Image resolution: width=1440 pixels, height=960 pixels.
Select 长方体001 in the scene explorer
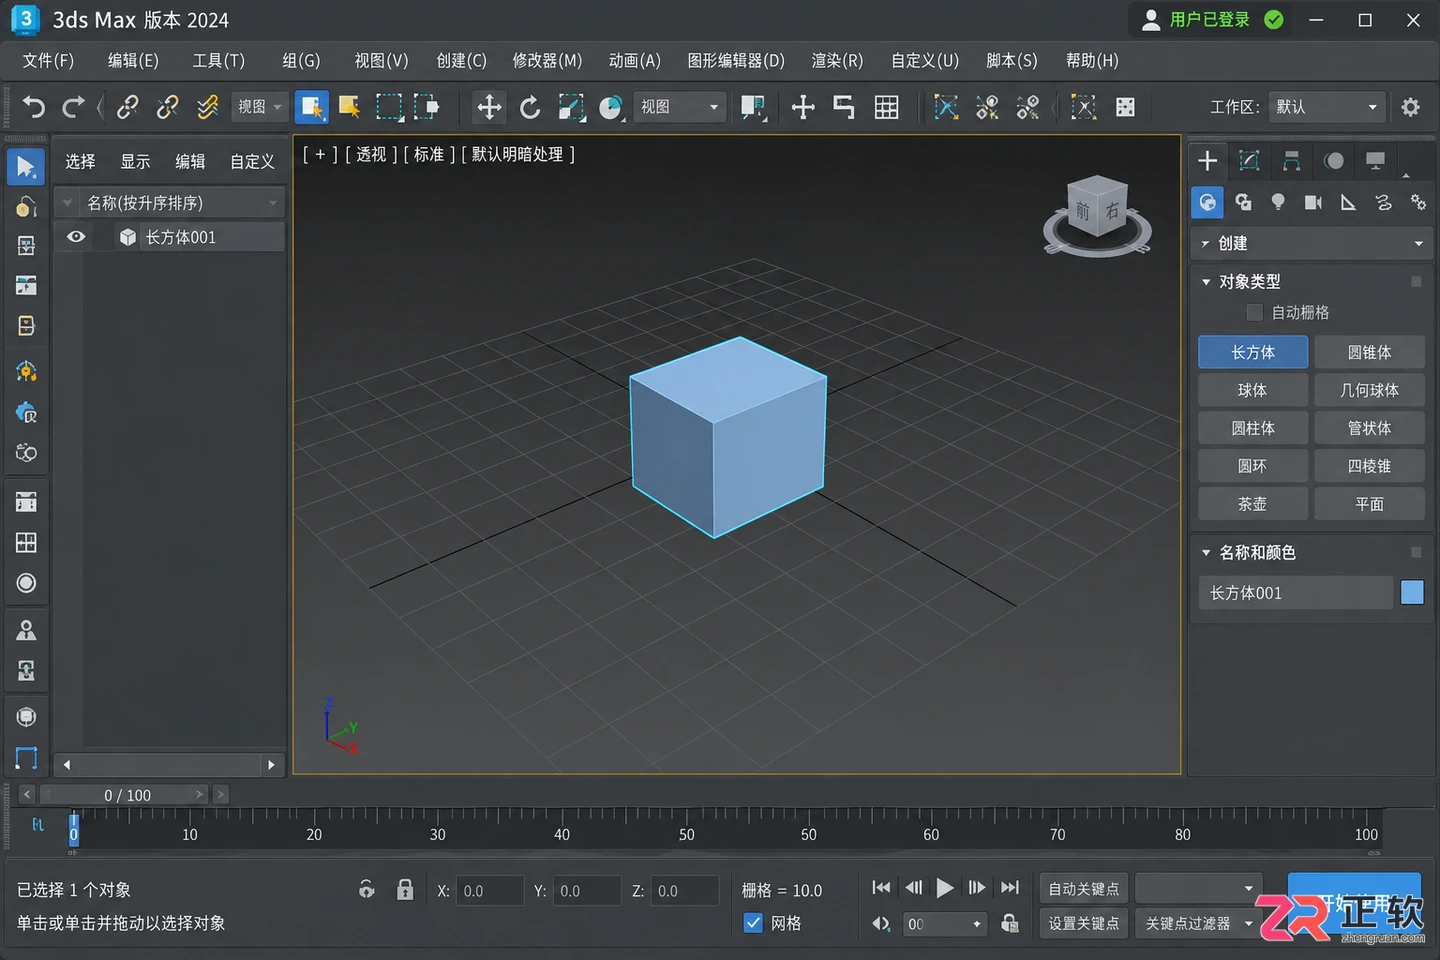pyautogui.click(x=181, y=237)
